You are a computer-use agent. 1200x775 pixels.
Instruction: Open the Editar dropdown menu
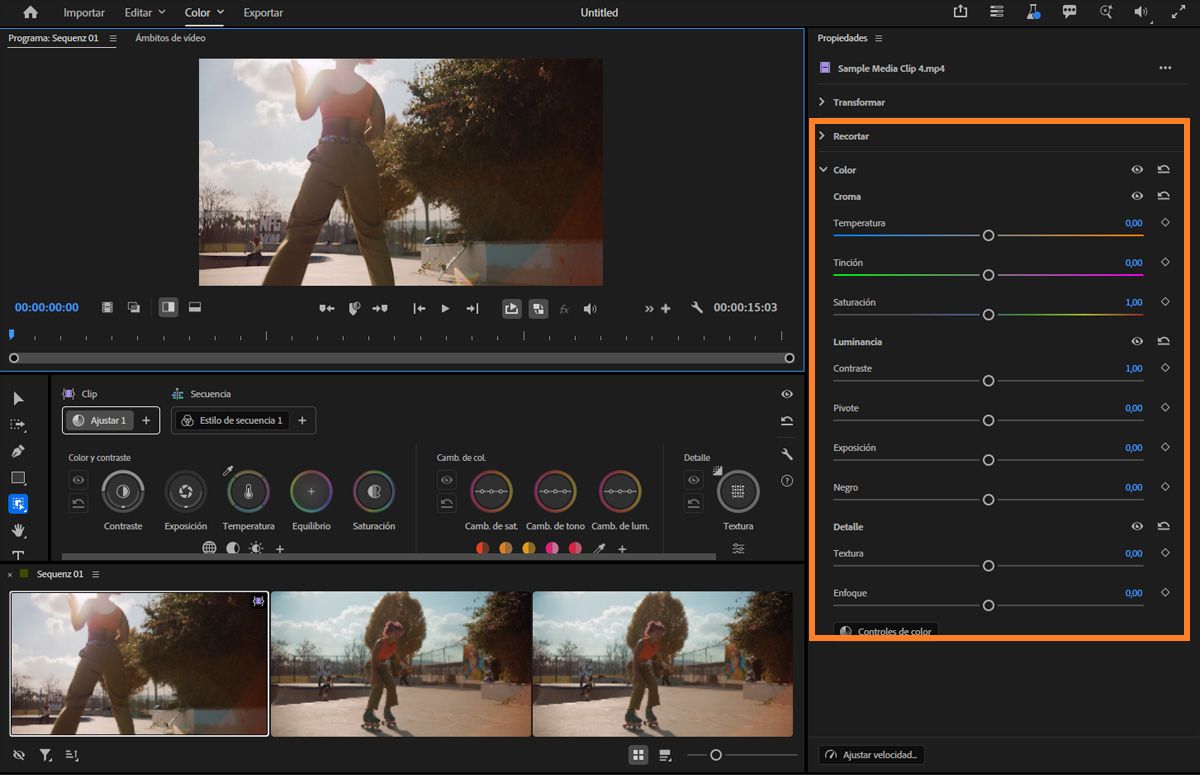tap(145, 13)
